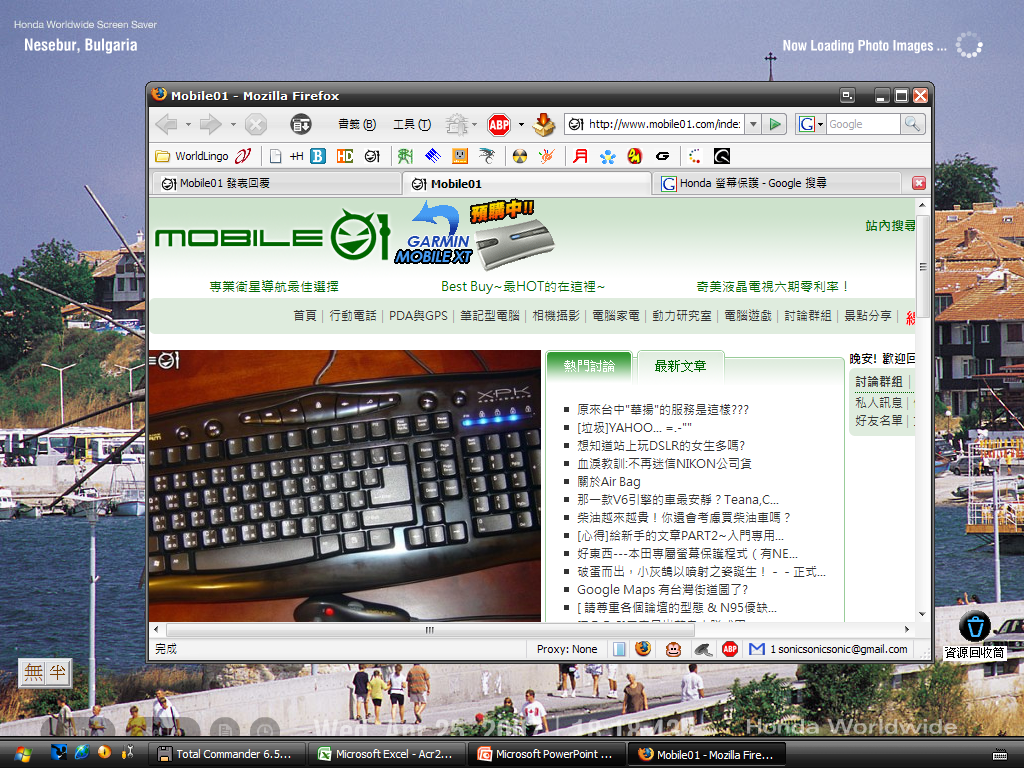Click the Firefox globe status bar icon
Image resolution: width=1024 pixels, height=768 pixels.
(643, 648)
